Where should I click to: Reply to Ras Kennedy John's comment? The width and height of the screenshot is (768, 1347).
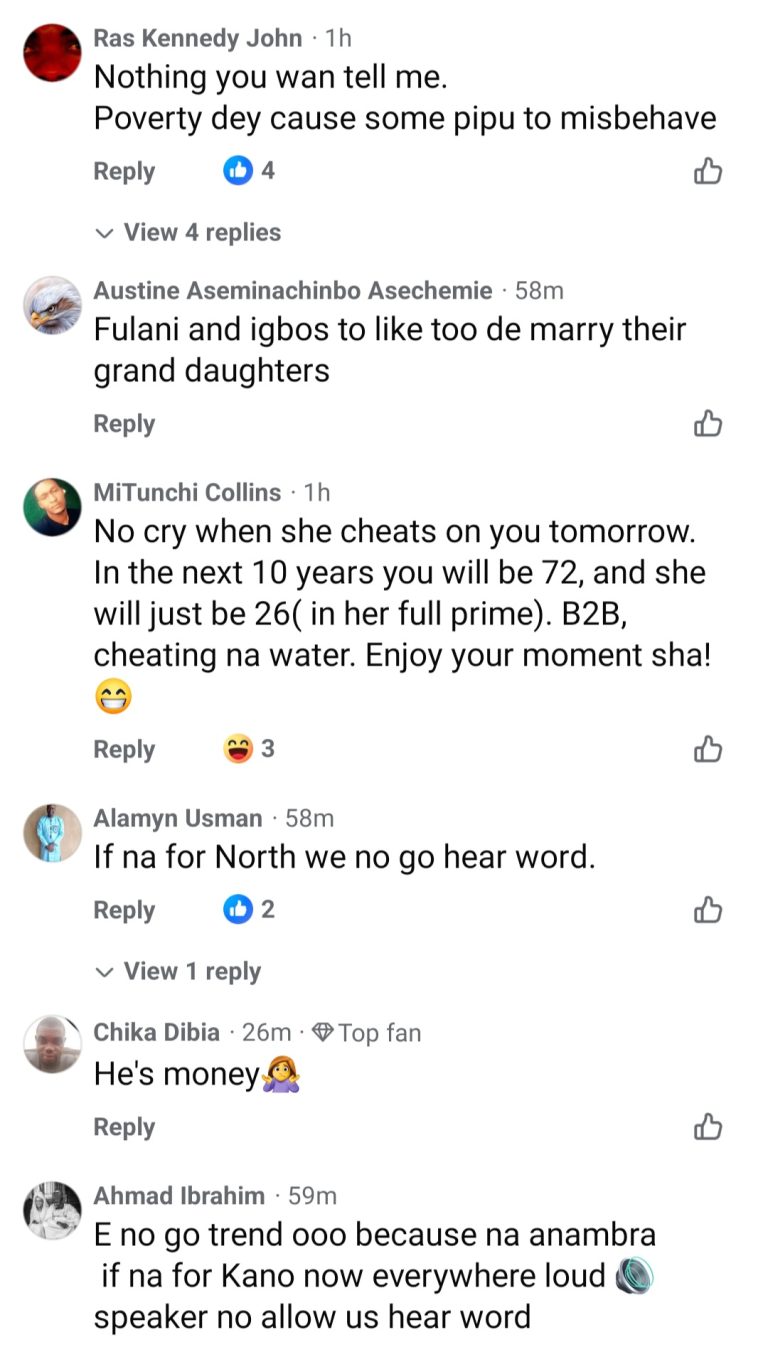[x=124, y=171]
